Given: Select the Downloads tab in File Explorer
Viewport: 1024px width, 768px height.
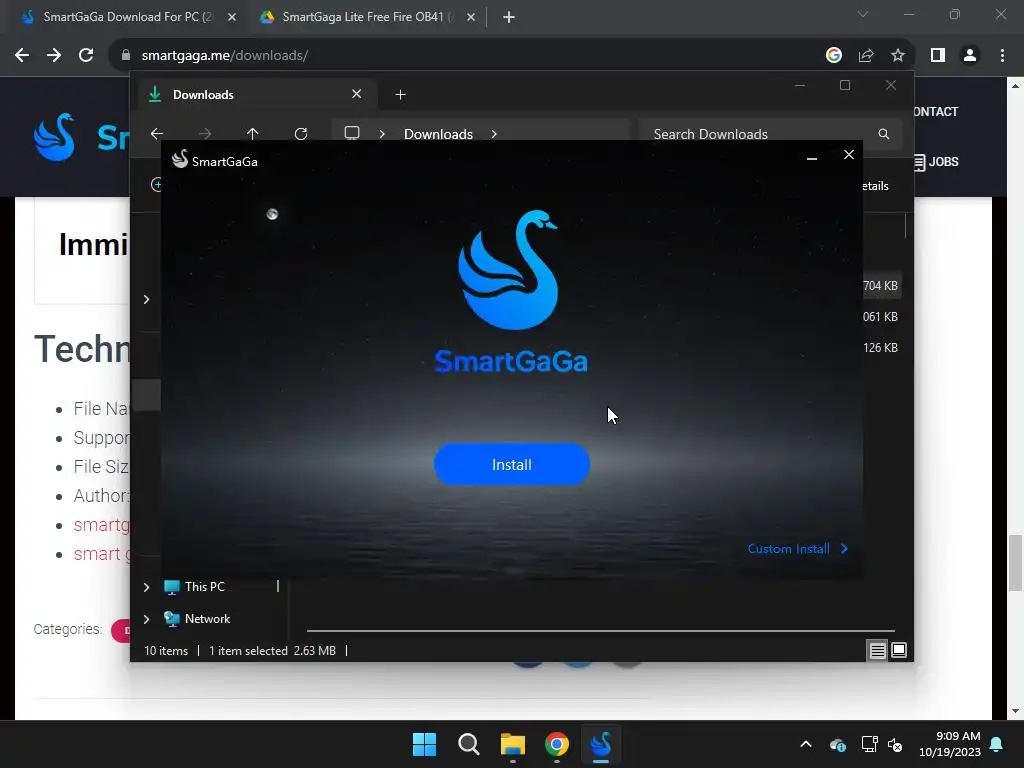Looking at the screenshot, I should point(258,95).
